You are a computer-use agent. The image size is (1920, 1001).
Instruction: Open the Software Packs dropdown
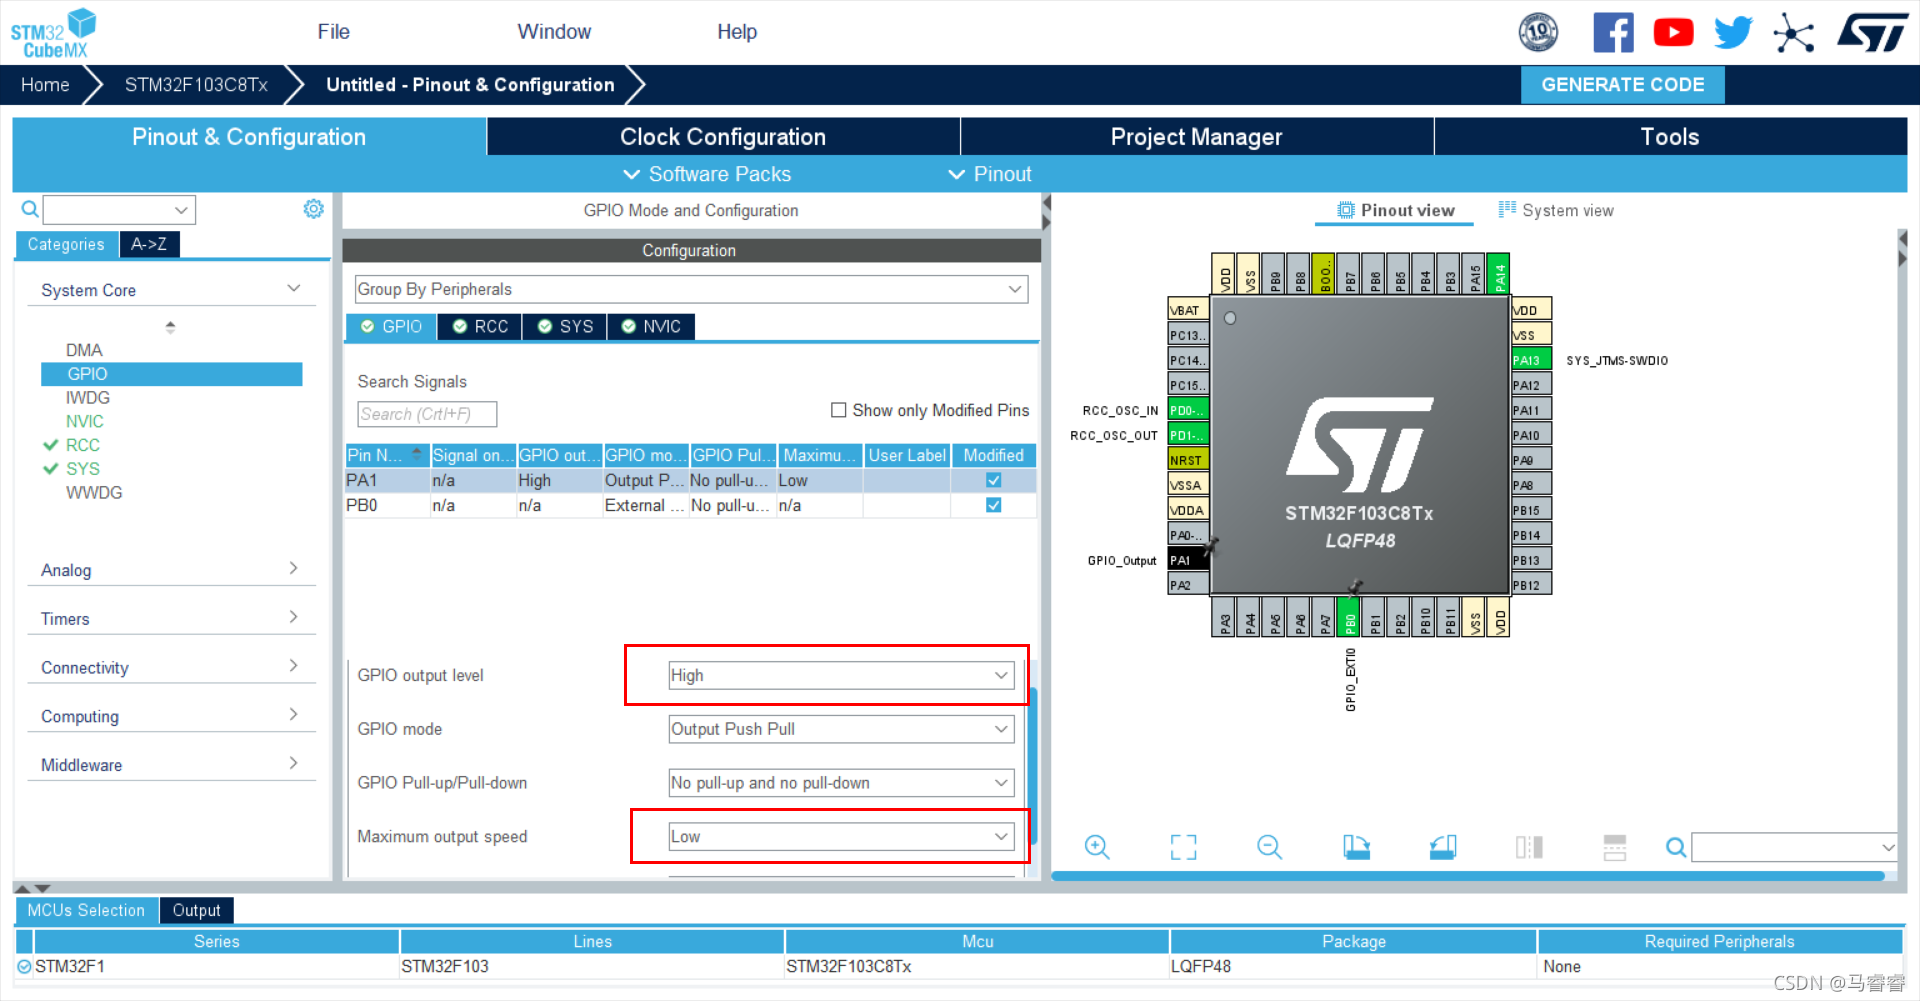707,174
